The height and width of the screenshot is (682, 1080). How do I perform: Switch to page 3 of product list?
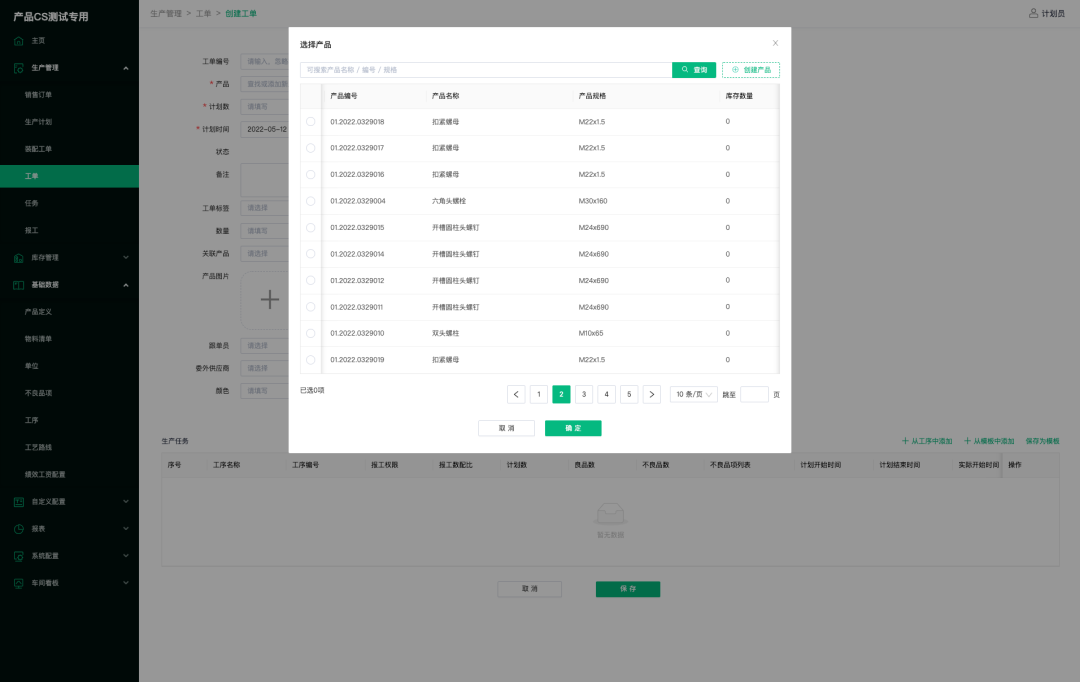point(584,394)
